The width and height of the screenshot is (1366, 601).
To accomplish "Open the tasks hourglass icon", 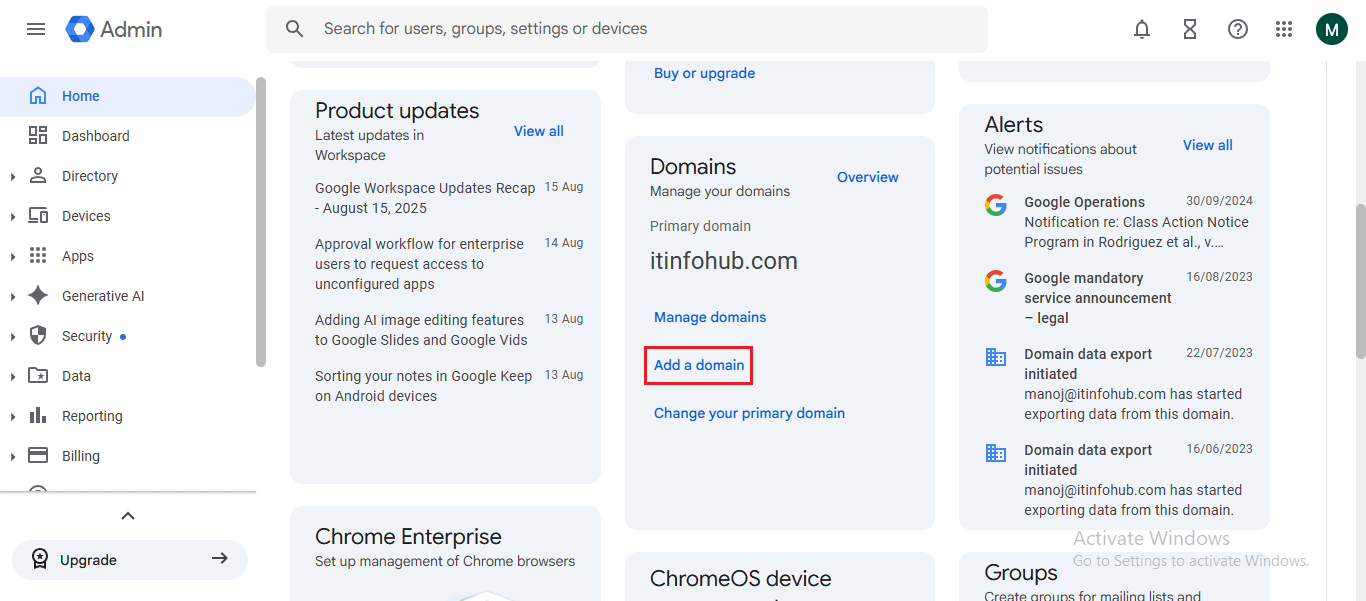I will (1190, 29).
